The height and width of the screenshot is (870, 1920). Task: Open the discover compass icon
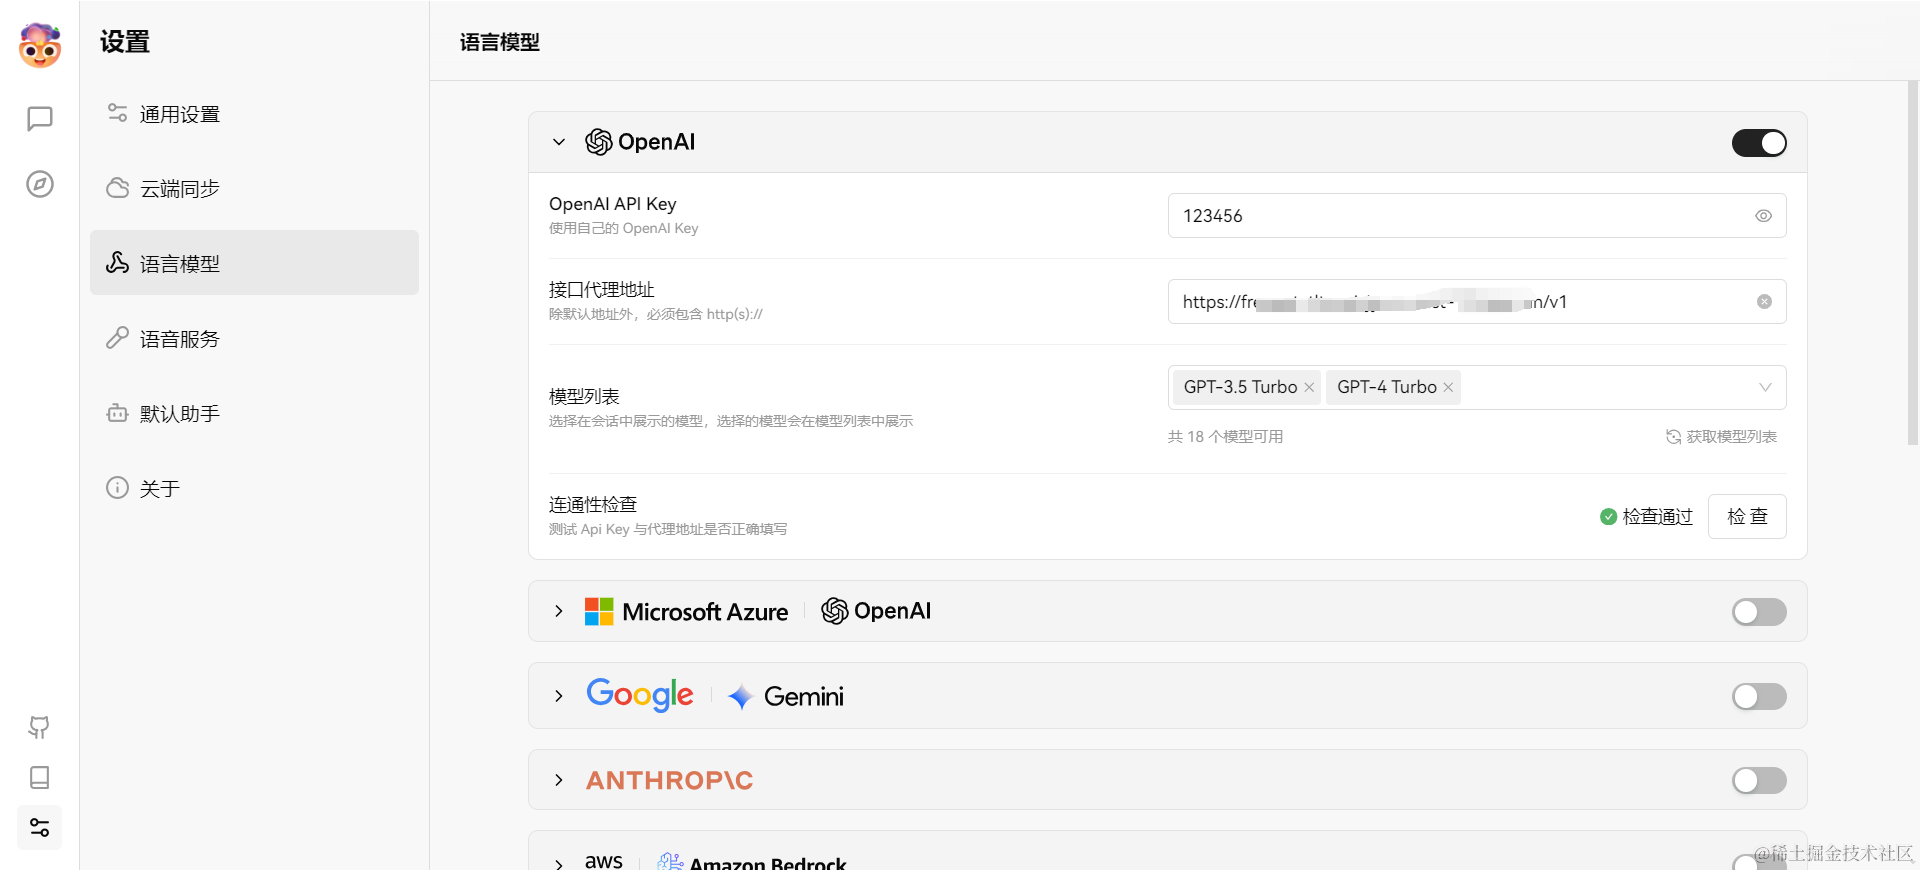pyautogui.click(x=40, y=184)
